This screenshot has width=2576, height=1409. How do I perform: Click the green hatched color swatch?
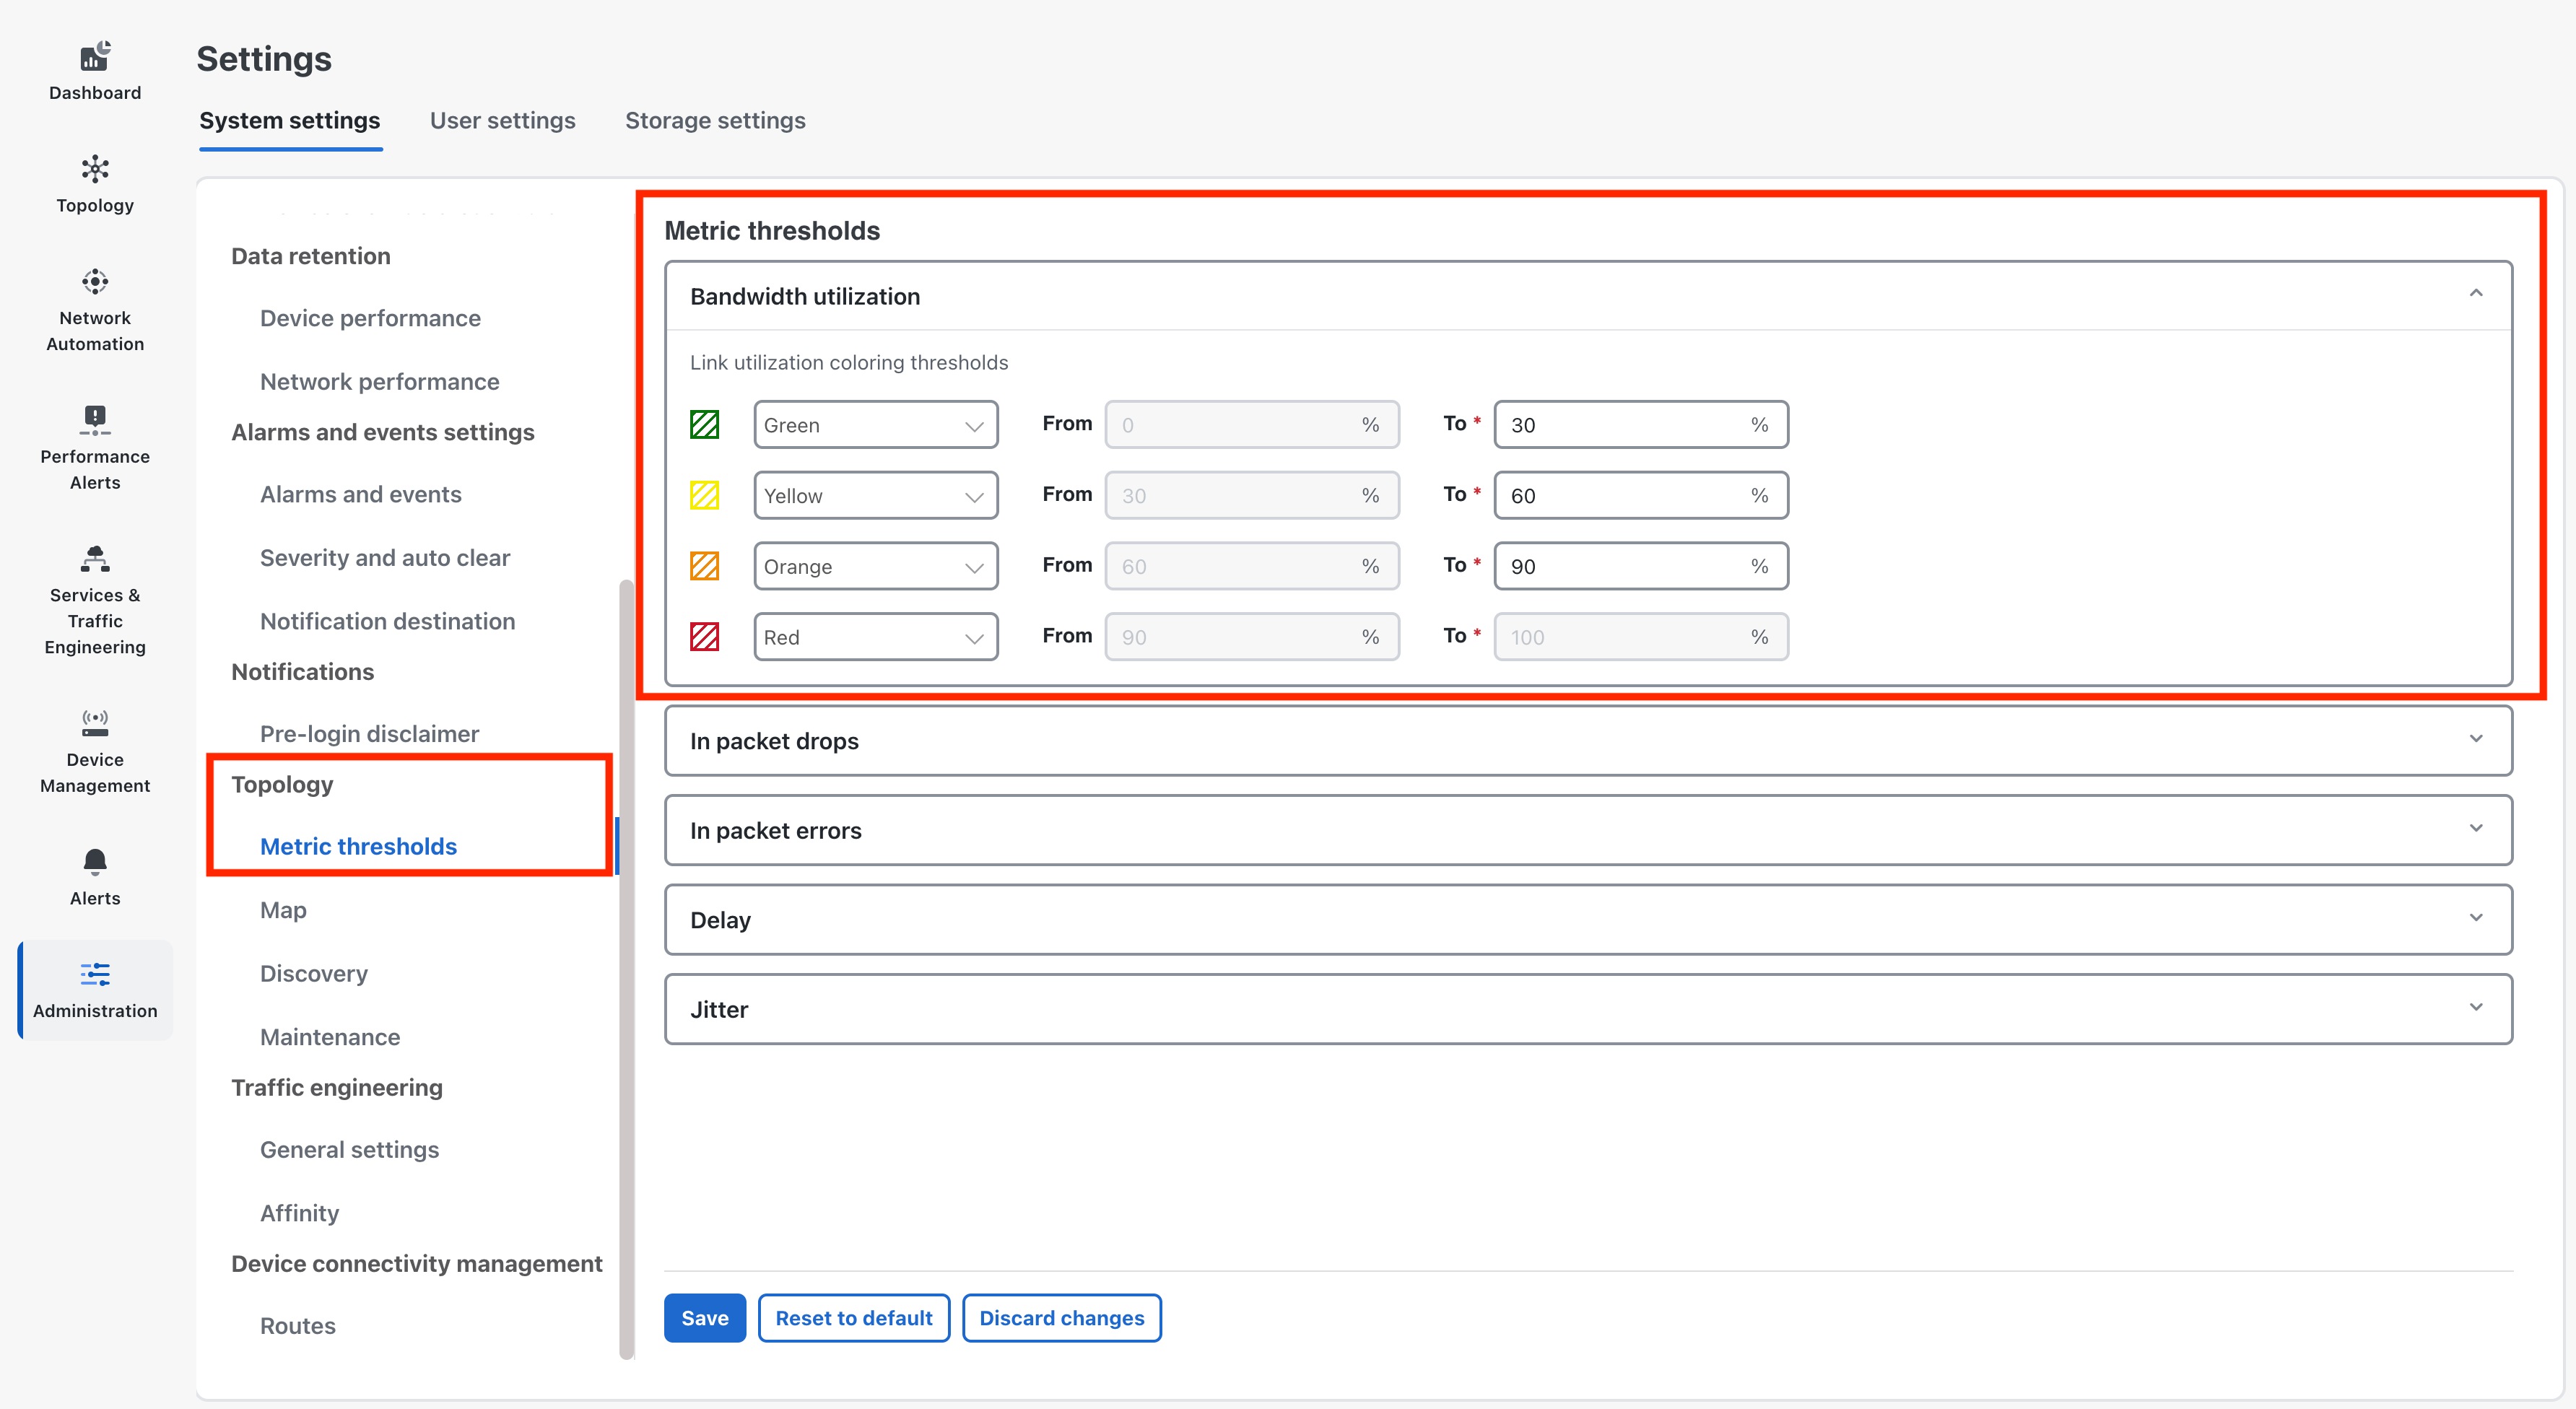point(704,424)
